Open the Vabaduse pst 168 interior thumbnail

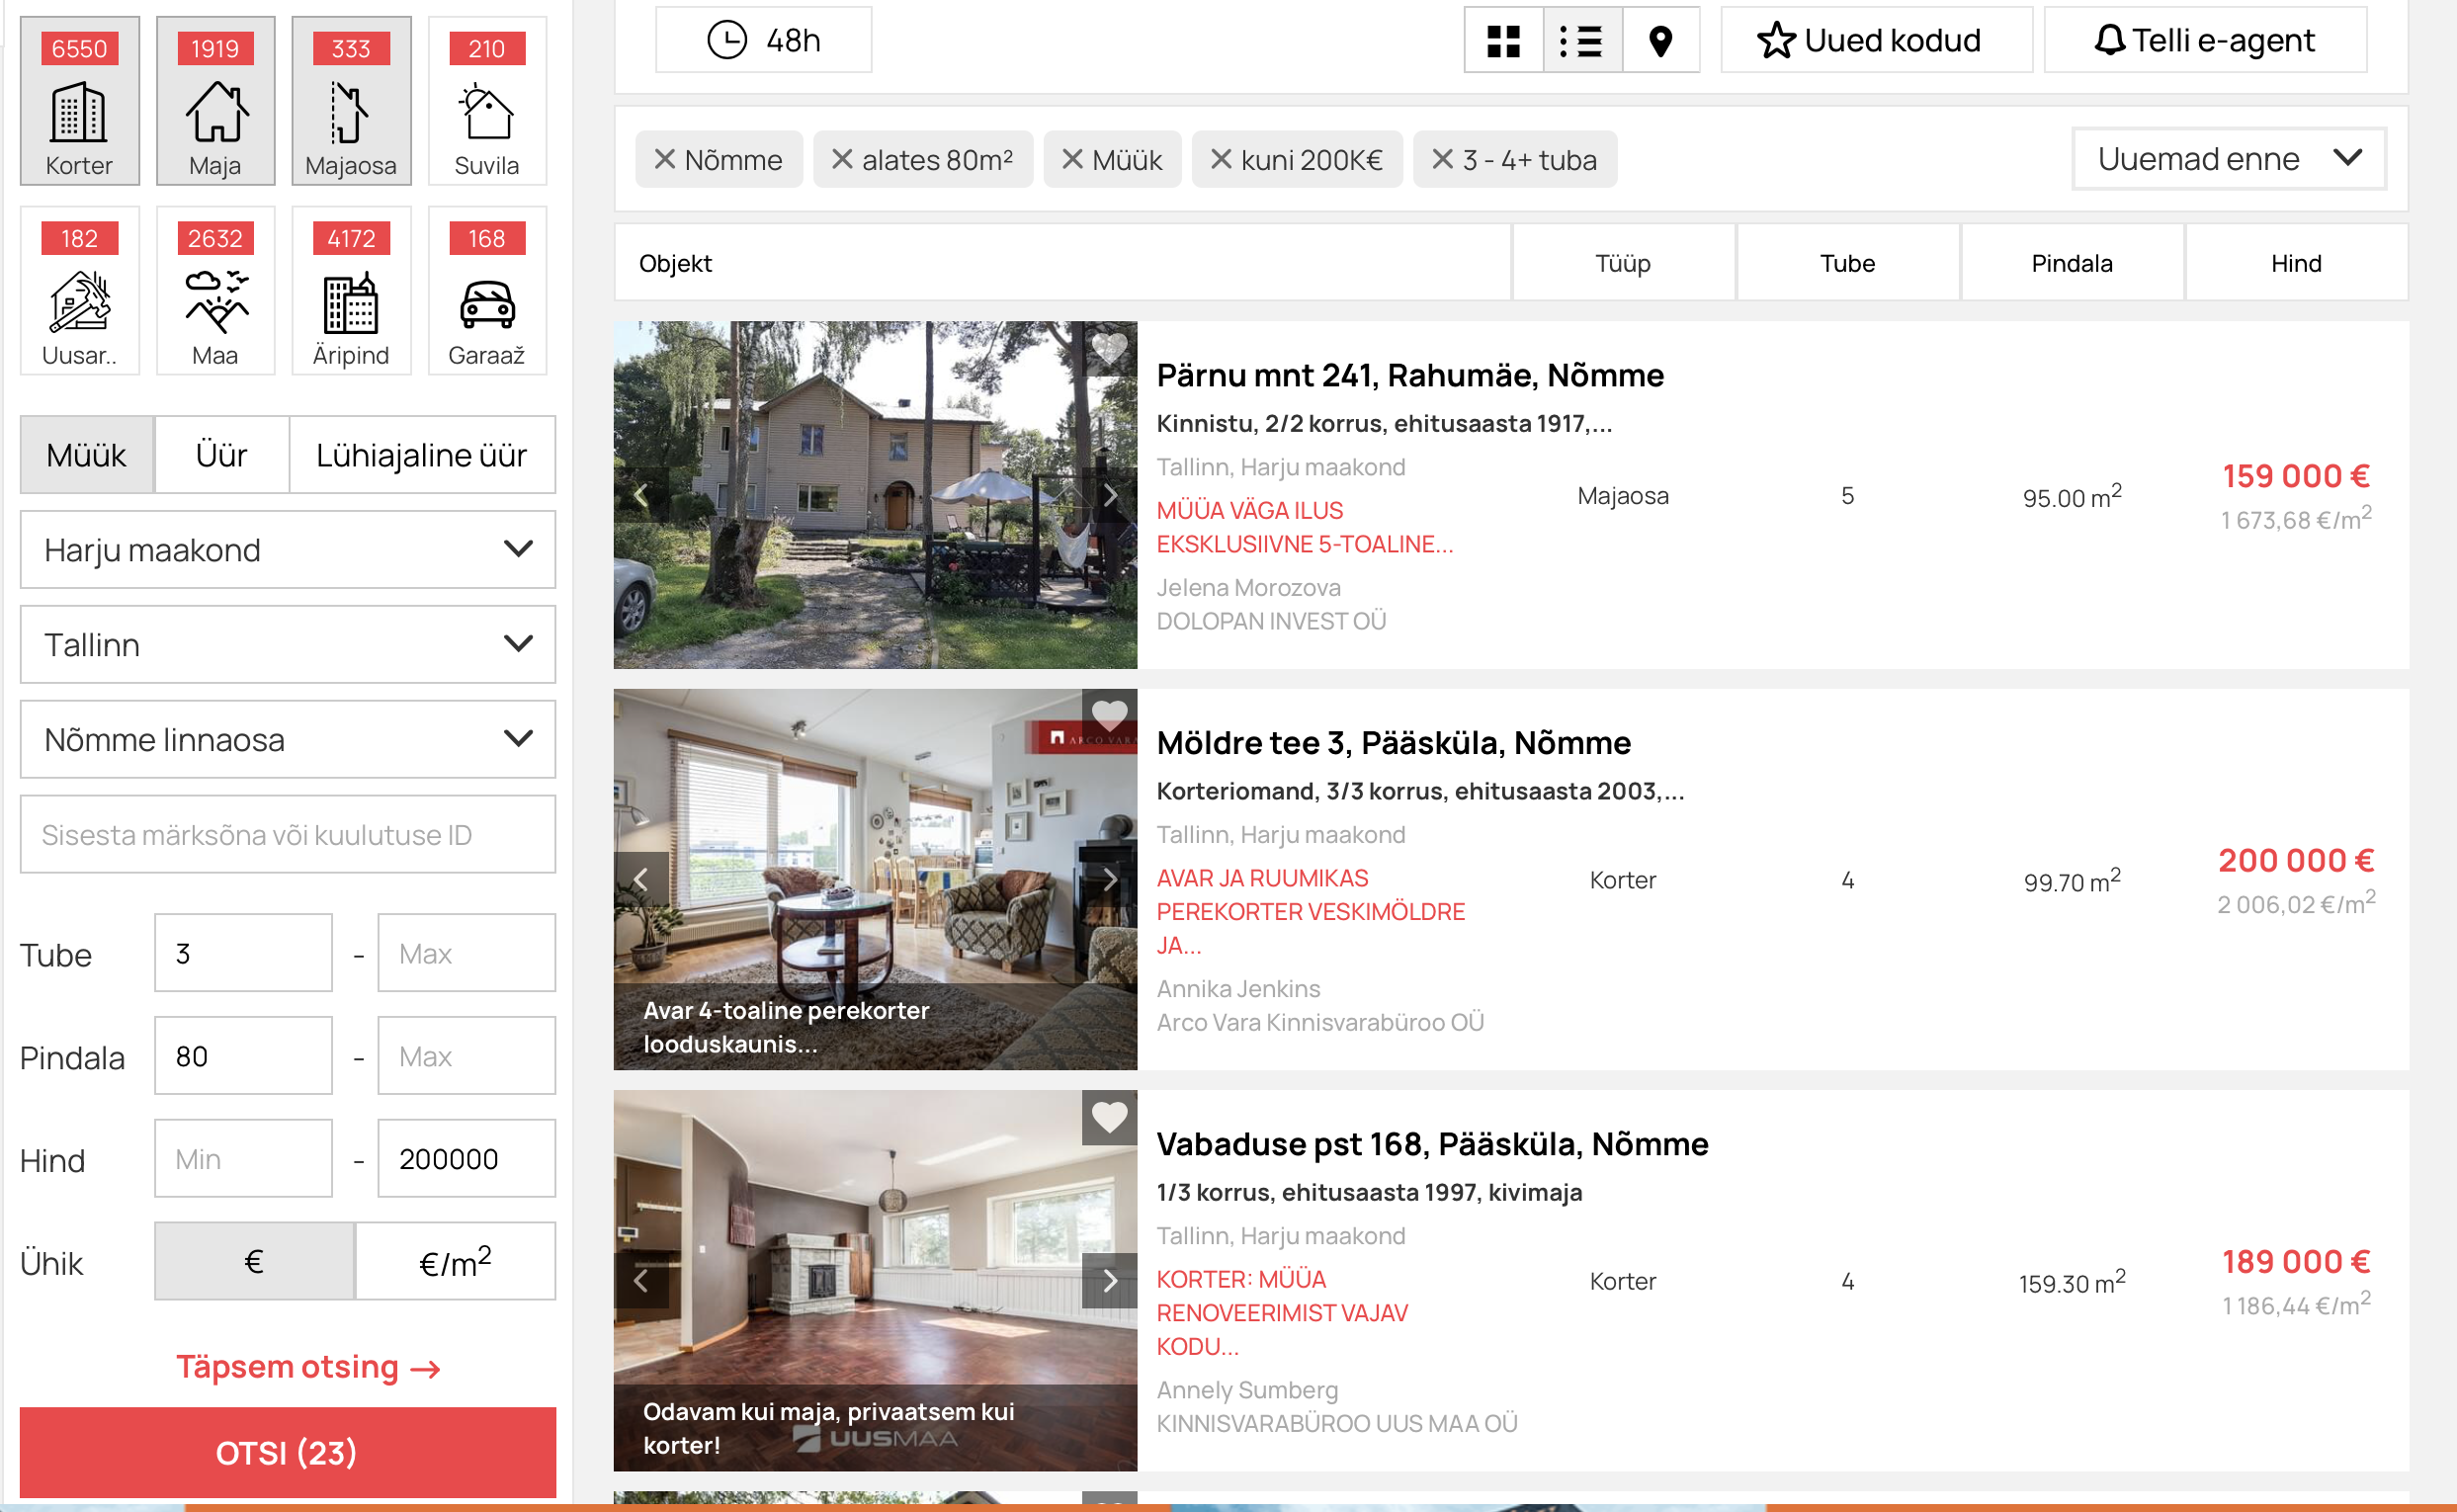pyautogui.click(x=875, y=1281)
